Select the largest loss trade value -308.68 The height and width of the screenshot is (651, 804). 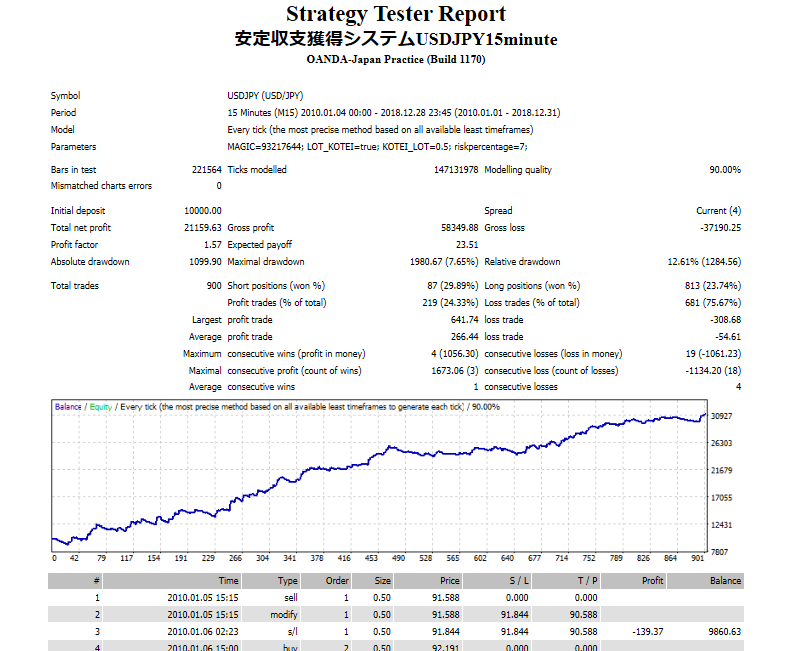[726, 320]
